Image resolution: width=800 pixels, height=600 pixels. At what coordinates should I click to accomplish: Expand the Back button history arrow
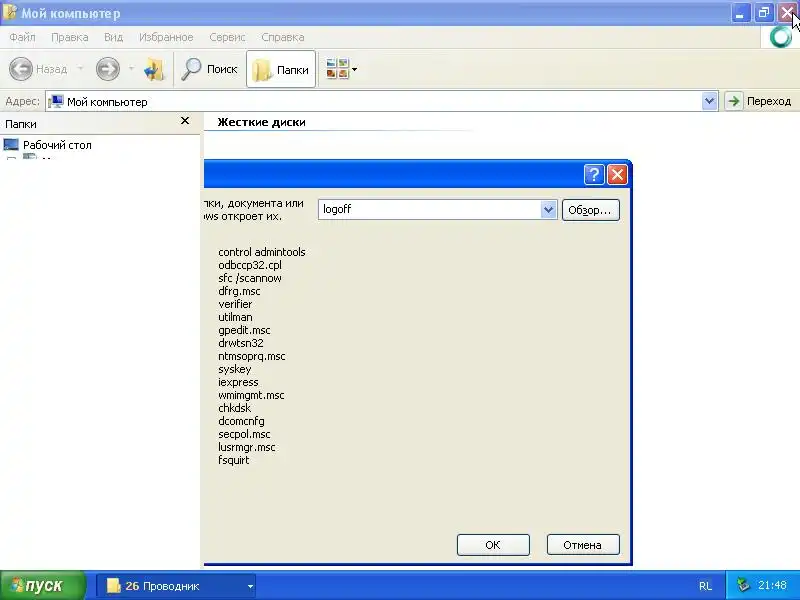pyautogui.click(x=80, y=68)
